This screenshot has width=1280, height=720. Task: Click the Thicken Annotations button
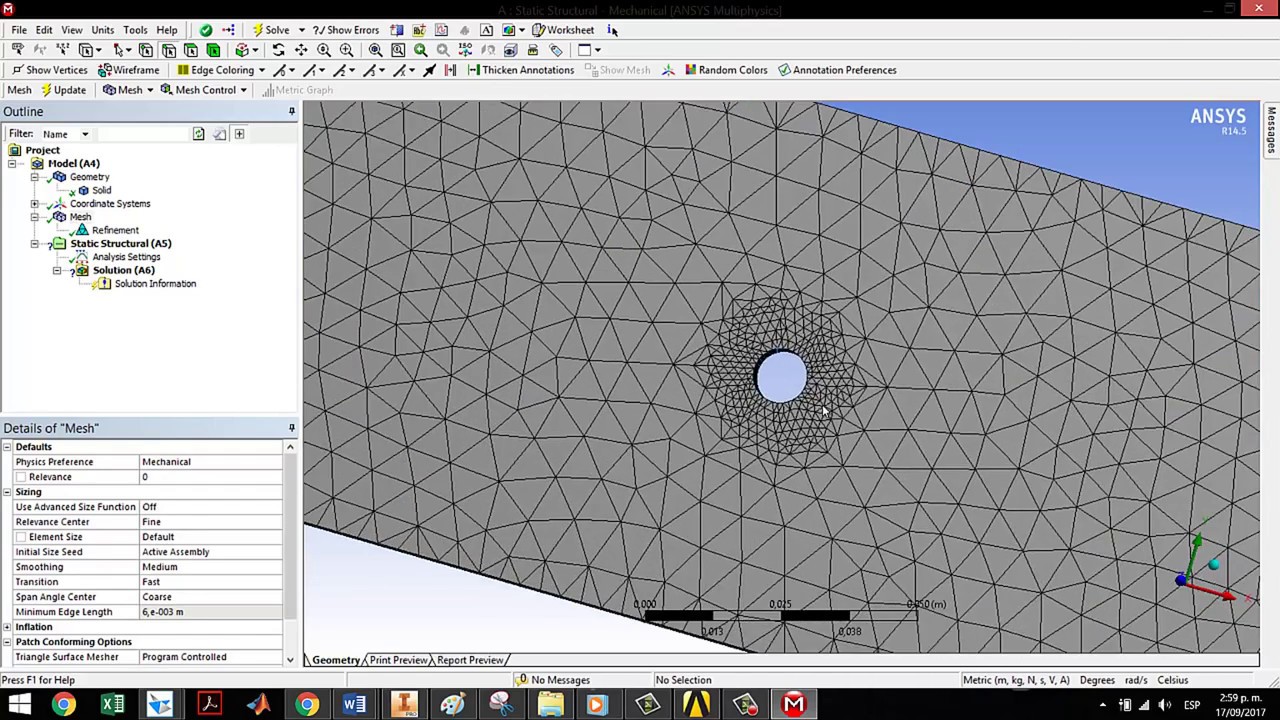pos(520,70)
